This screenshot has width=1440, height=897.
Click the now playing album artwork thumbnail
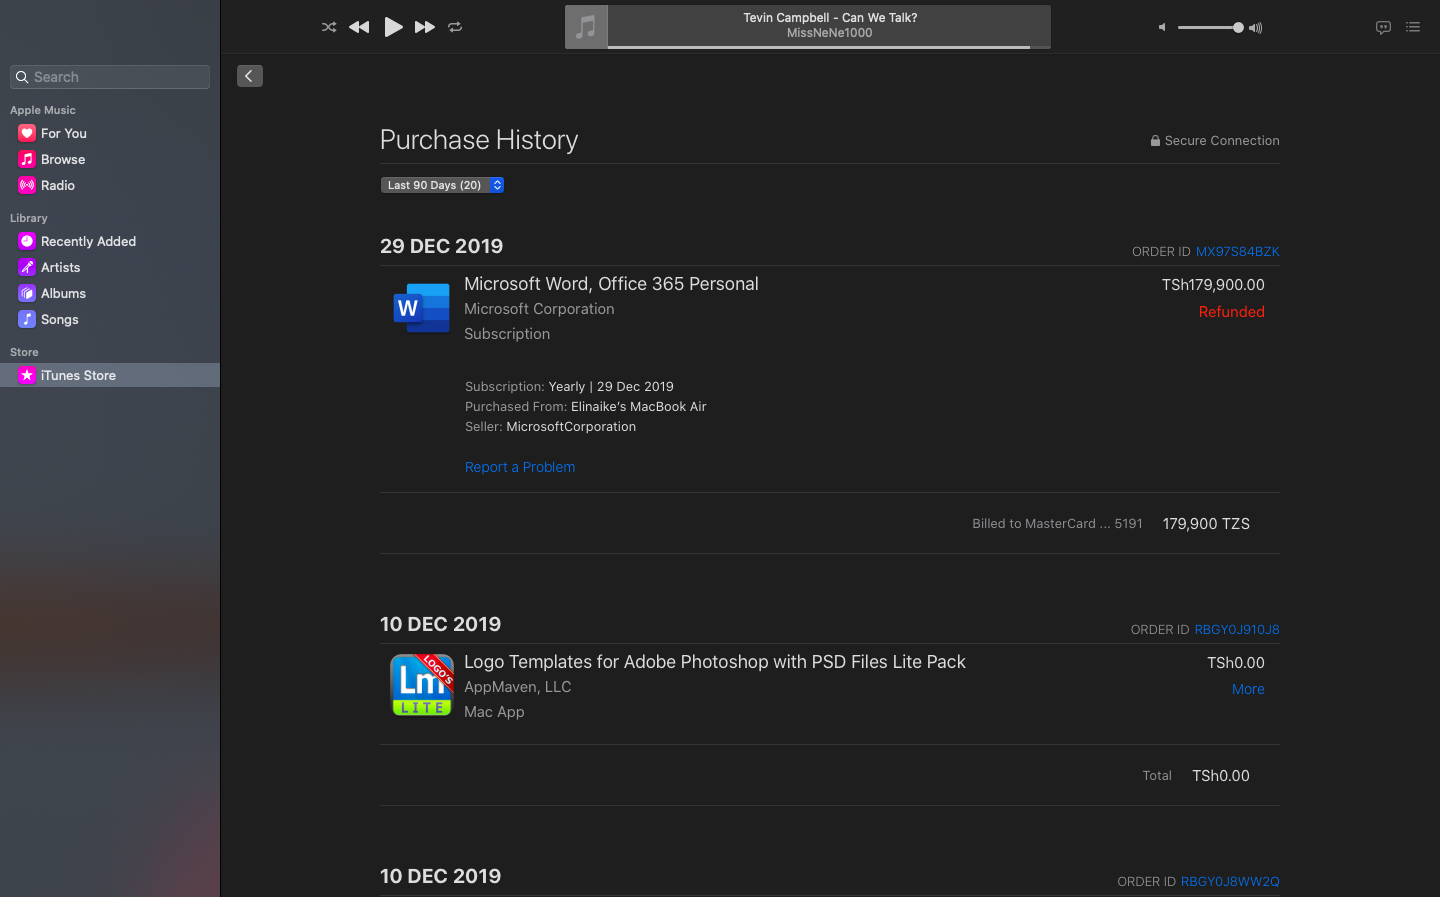coord(586,27)
